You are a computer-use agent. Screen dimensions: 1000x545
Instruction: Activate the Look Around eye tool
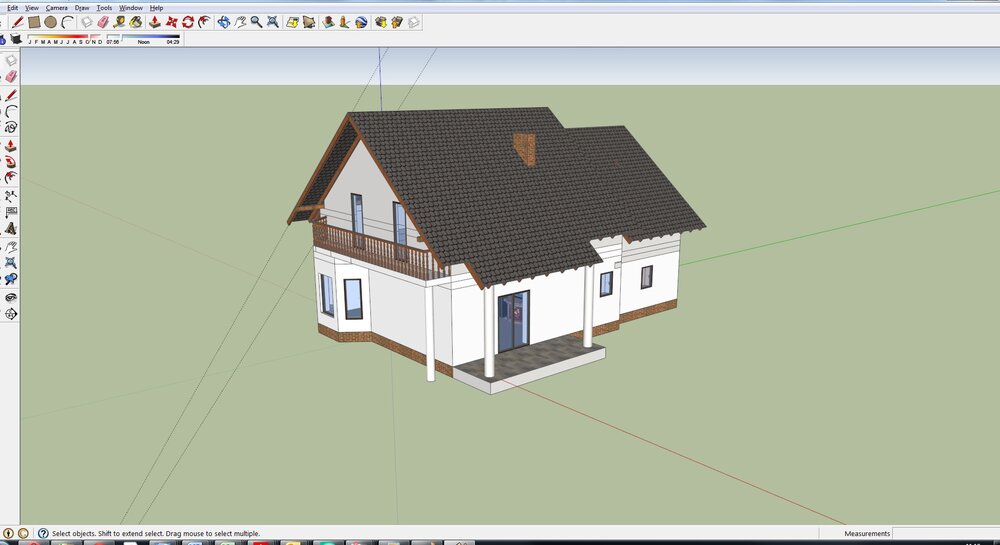coord(11,297)
